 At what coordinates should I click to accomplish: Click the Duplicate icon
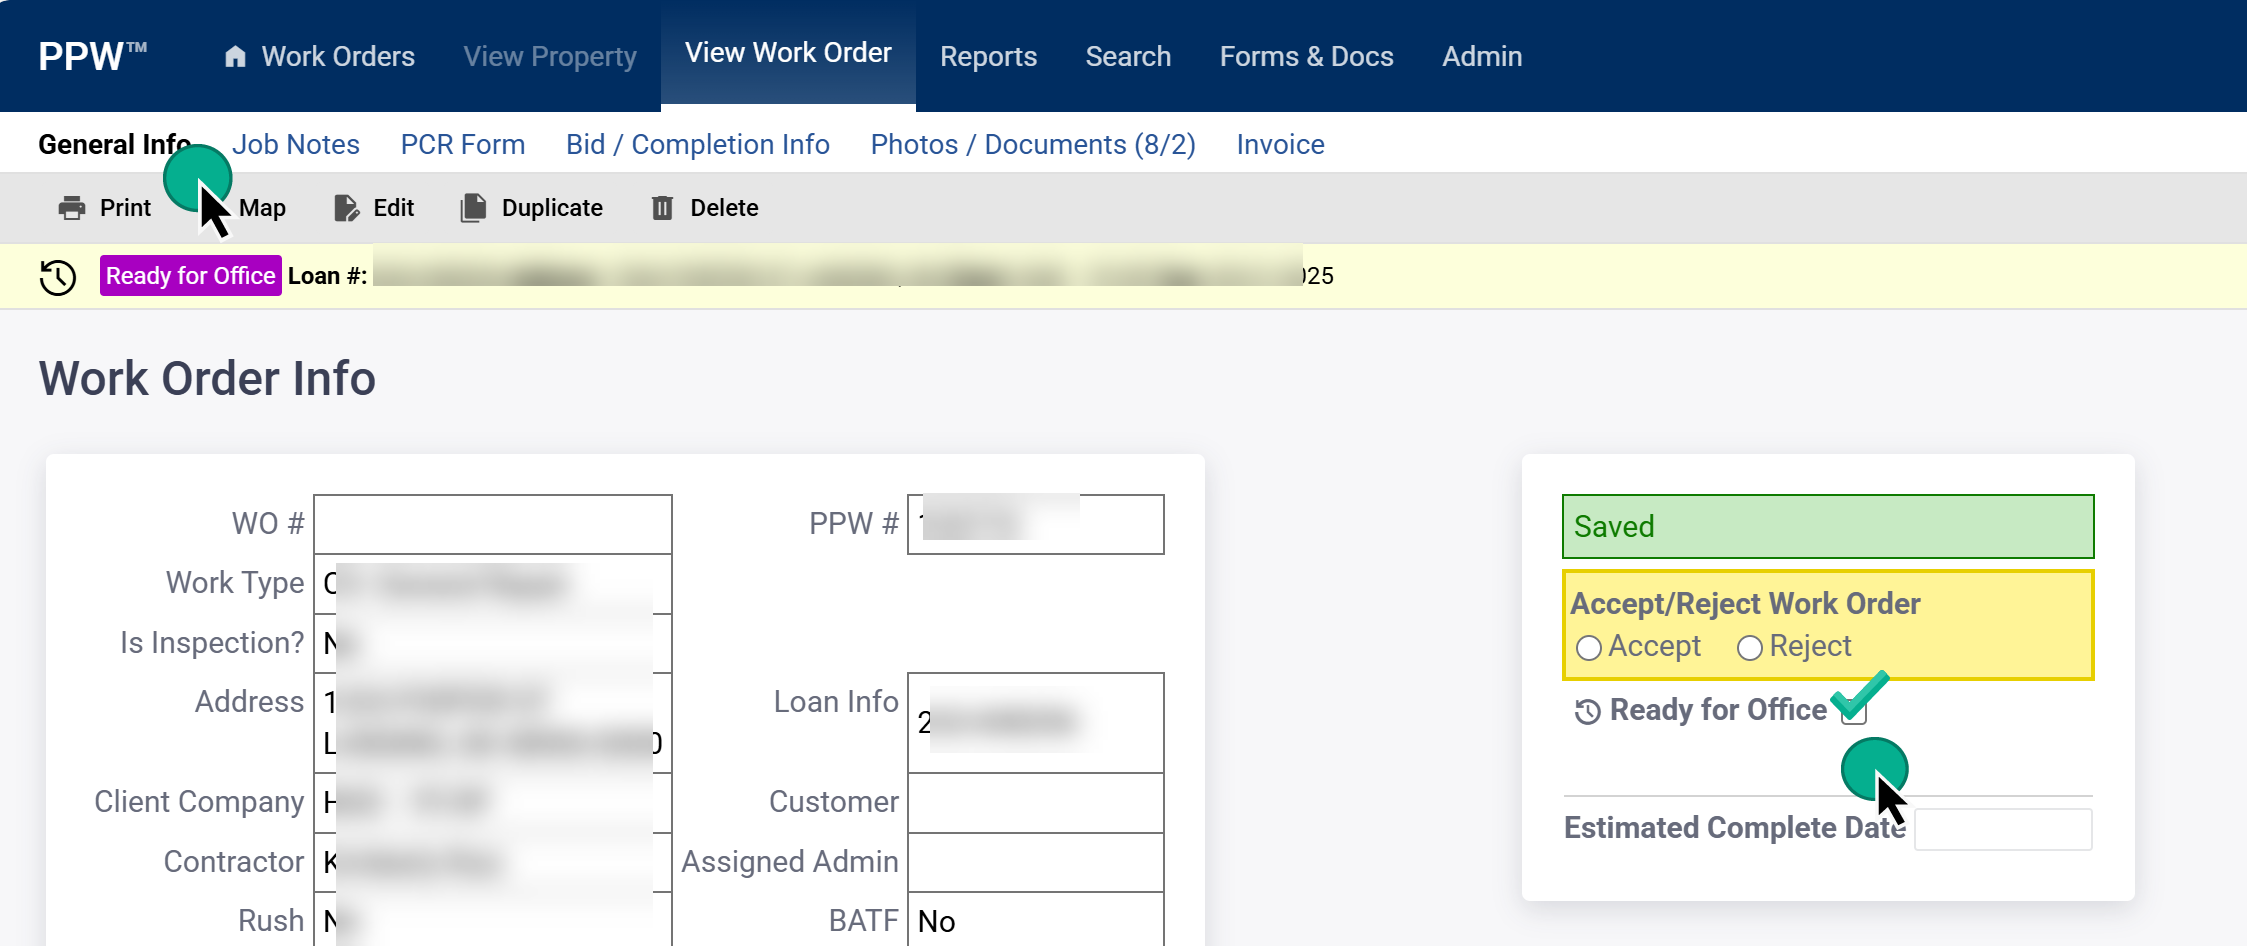pyautogui.click(x=471, y=207)
